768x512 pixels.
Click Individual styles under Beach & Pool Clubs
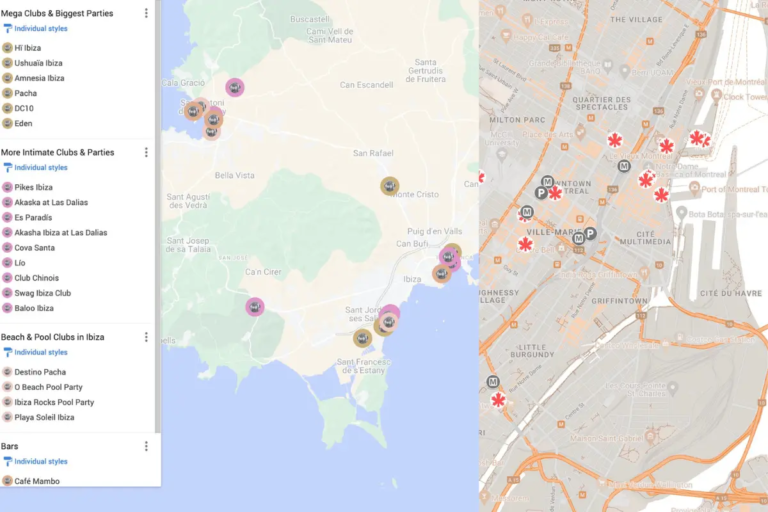35,352
